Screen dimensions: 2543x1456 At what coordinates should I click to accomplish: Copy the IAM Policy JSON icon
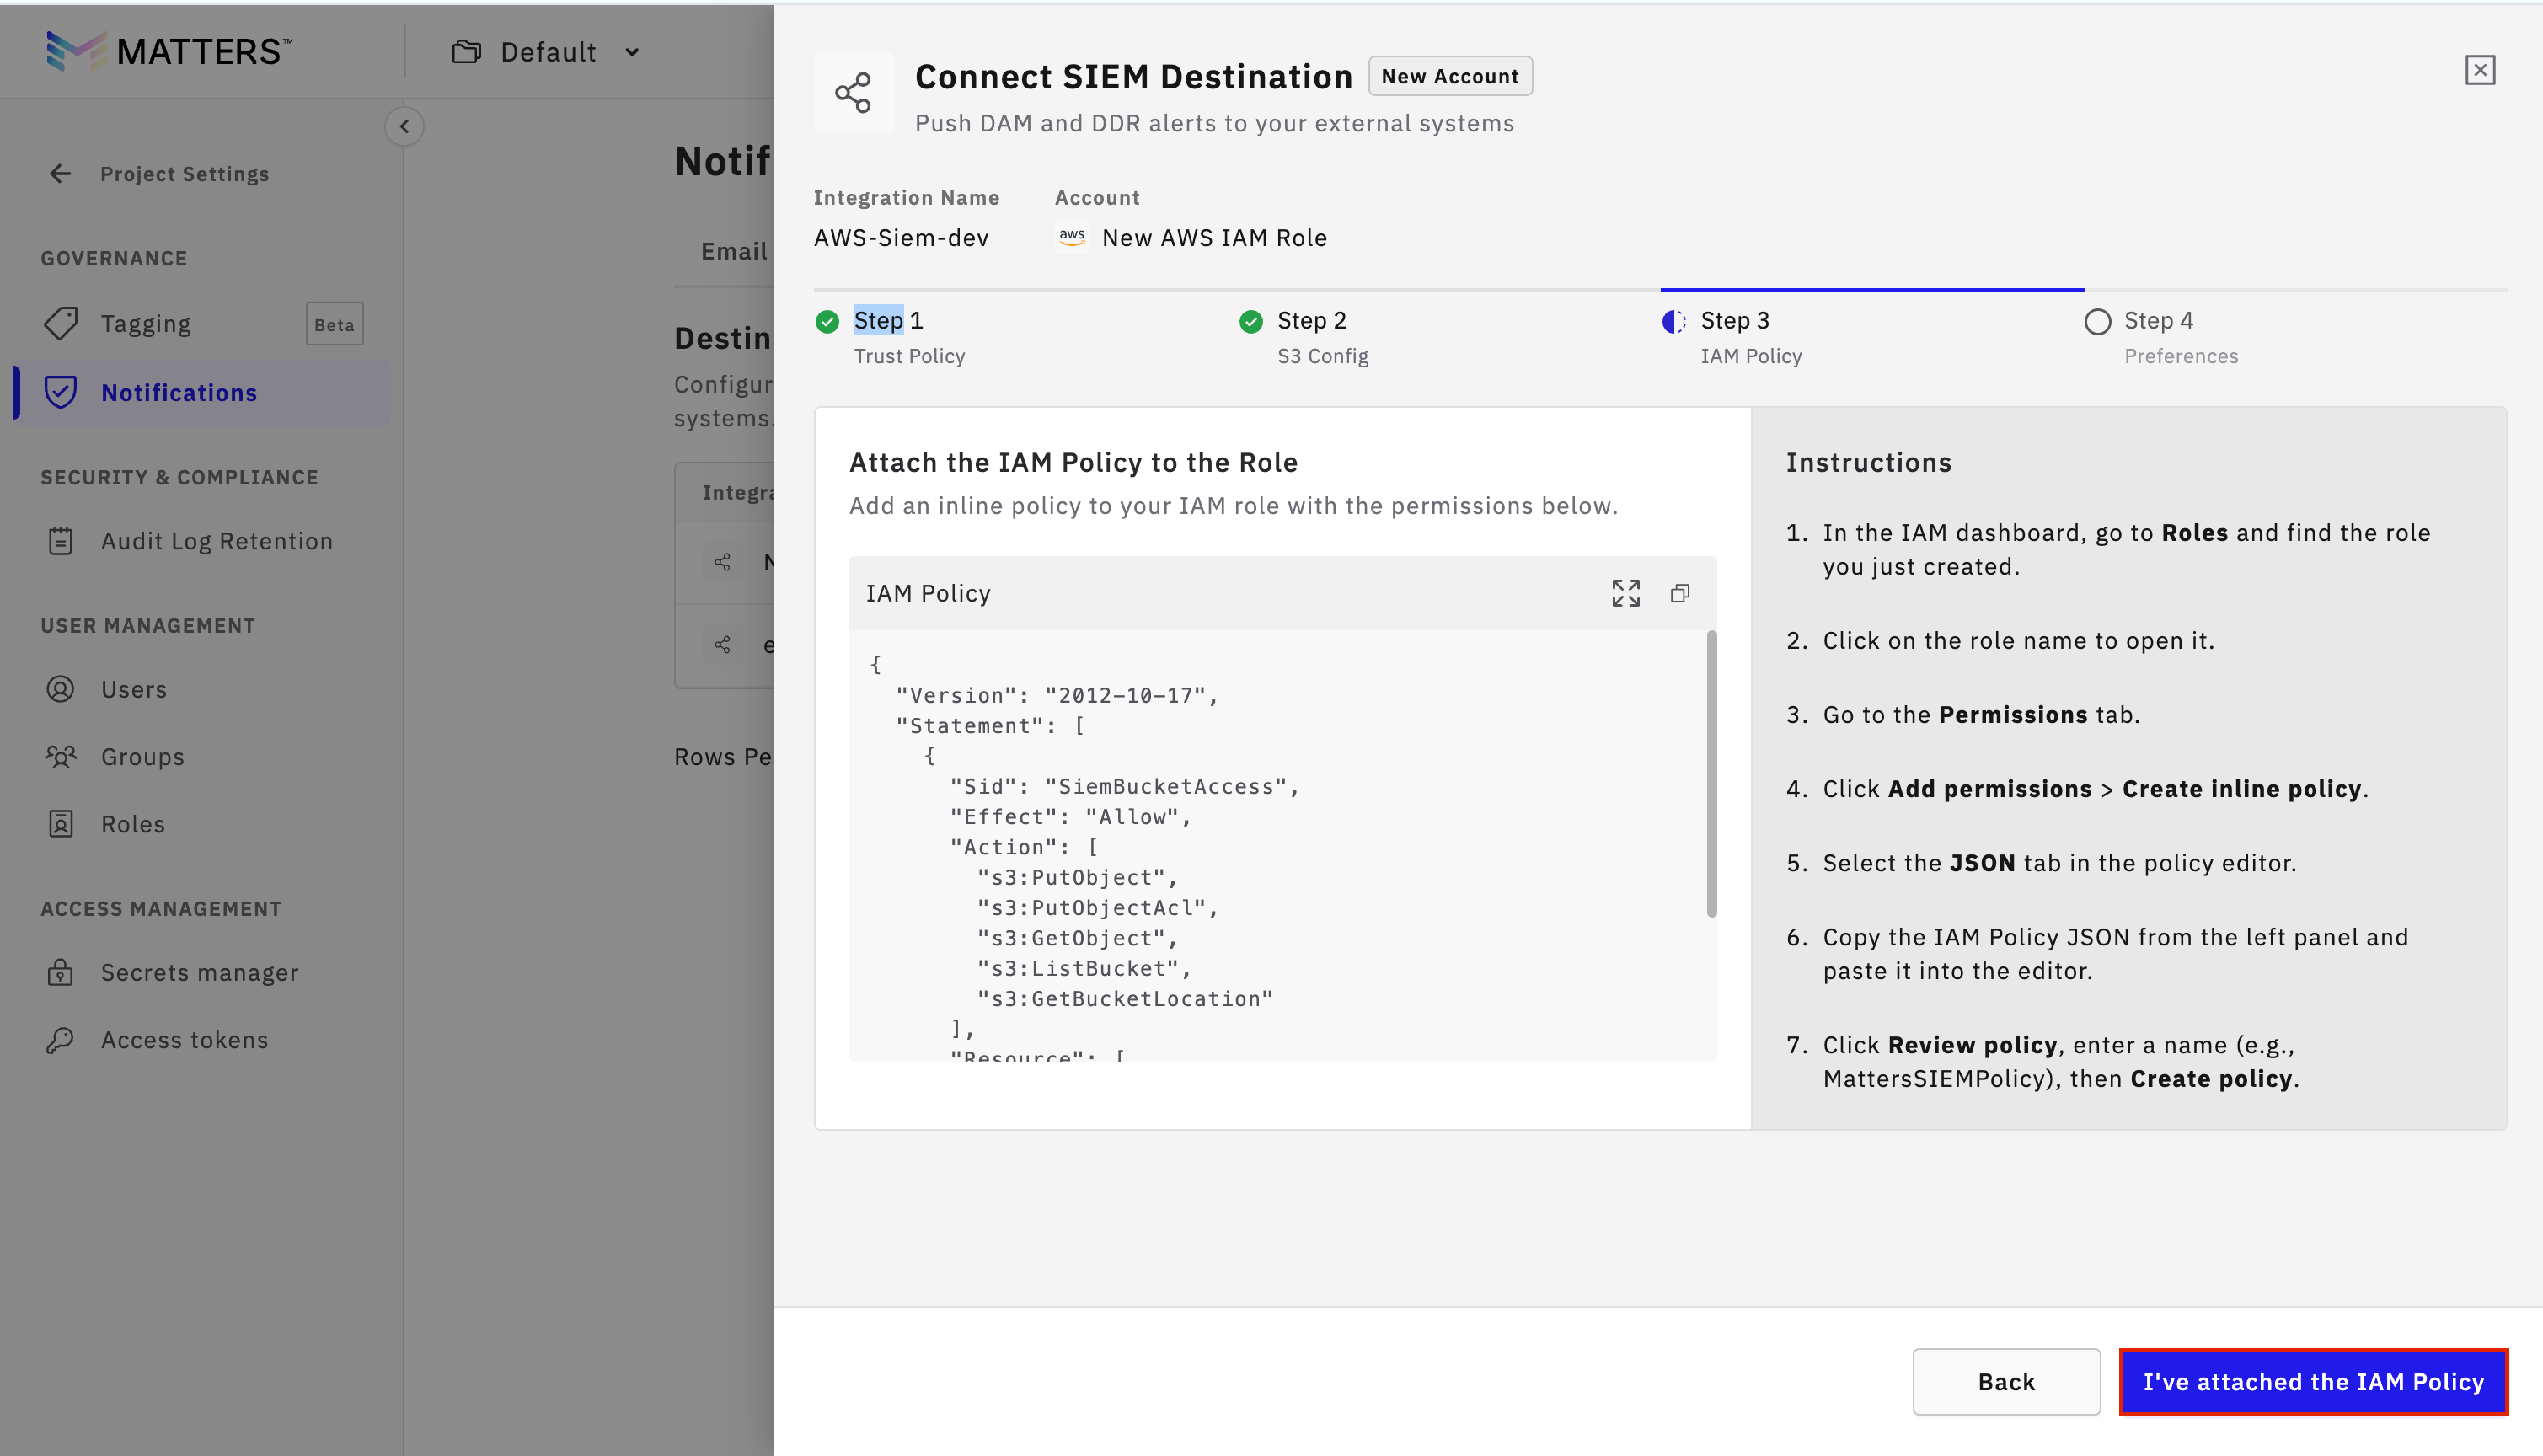[1679, 593]
